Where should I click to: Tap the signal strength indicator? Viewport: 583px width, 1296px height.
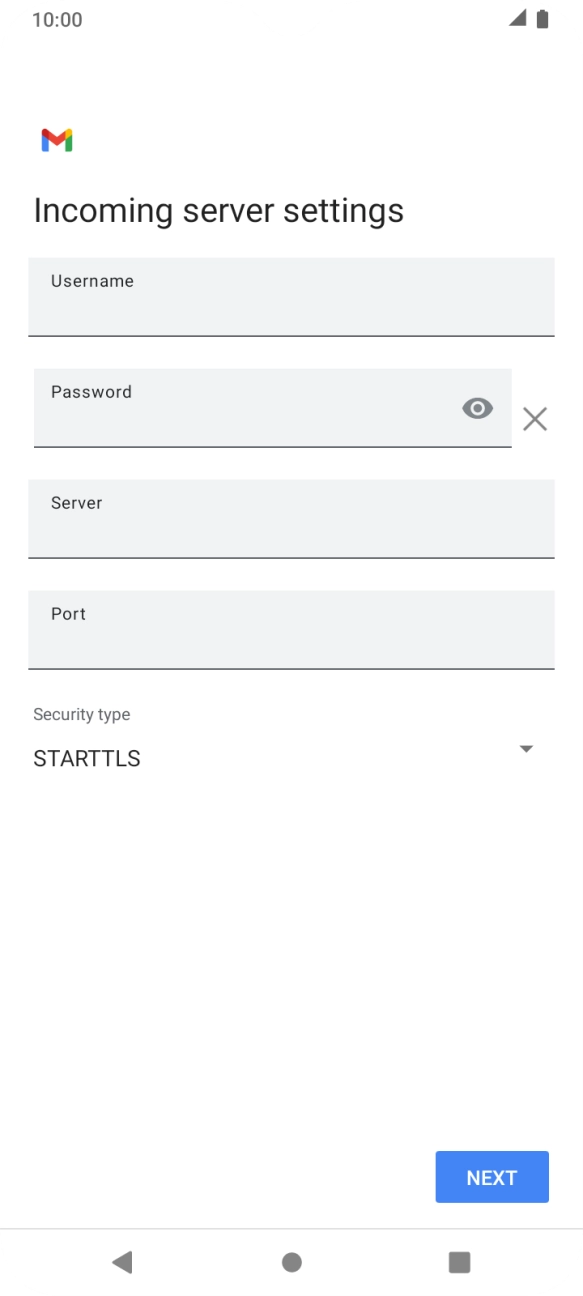click(516, 18)
